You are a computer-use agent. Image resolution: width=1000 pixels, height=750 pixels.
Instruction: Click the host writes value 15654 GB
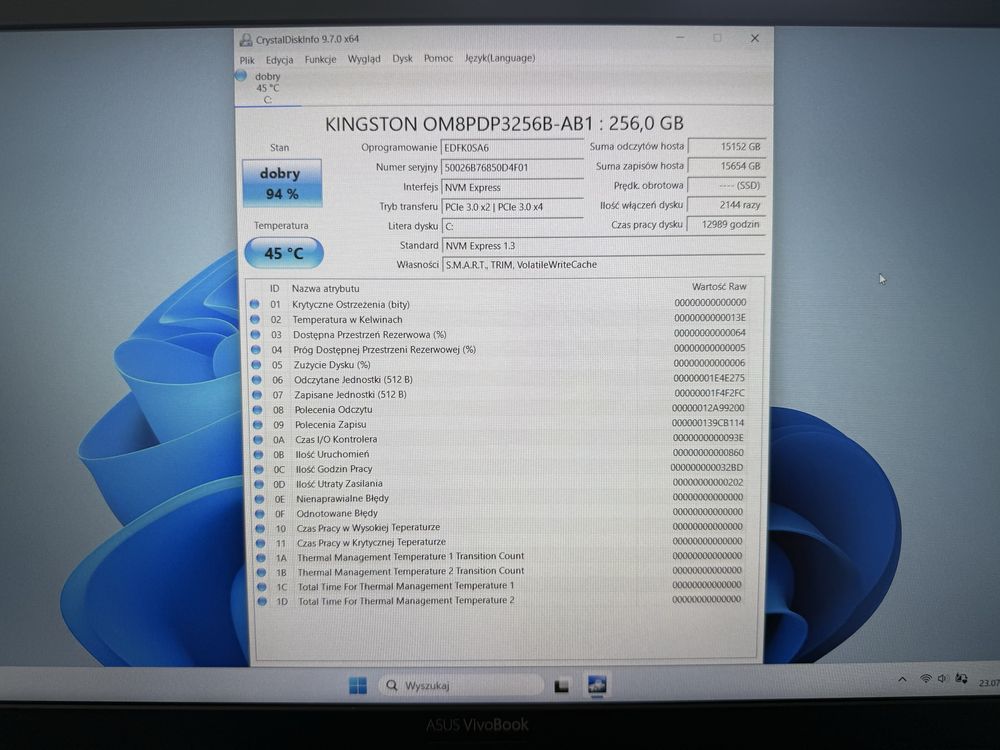click(726, 166)
